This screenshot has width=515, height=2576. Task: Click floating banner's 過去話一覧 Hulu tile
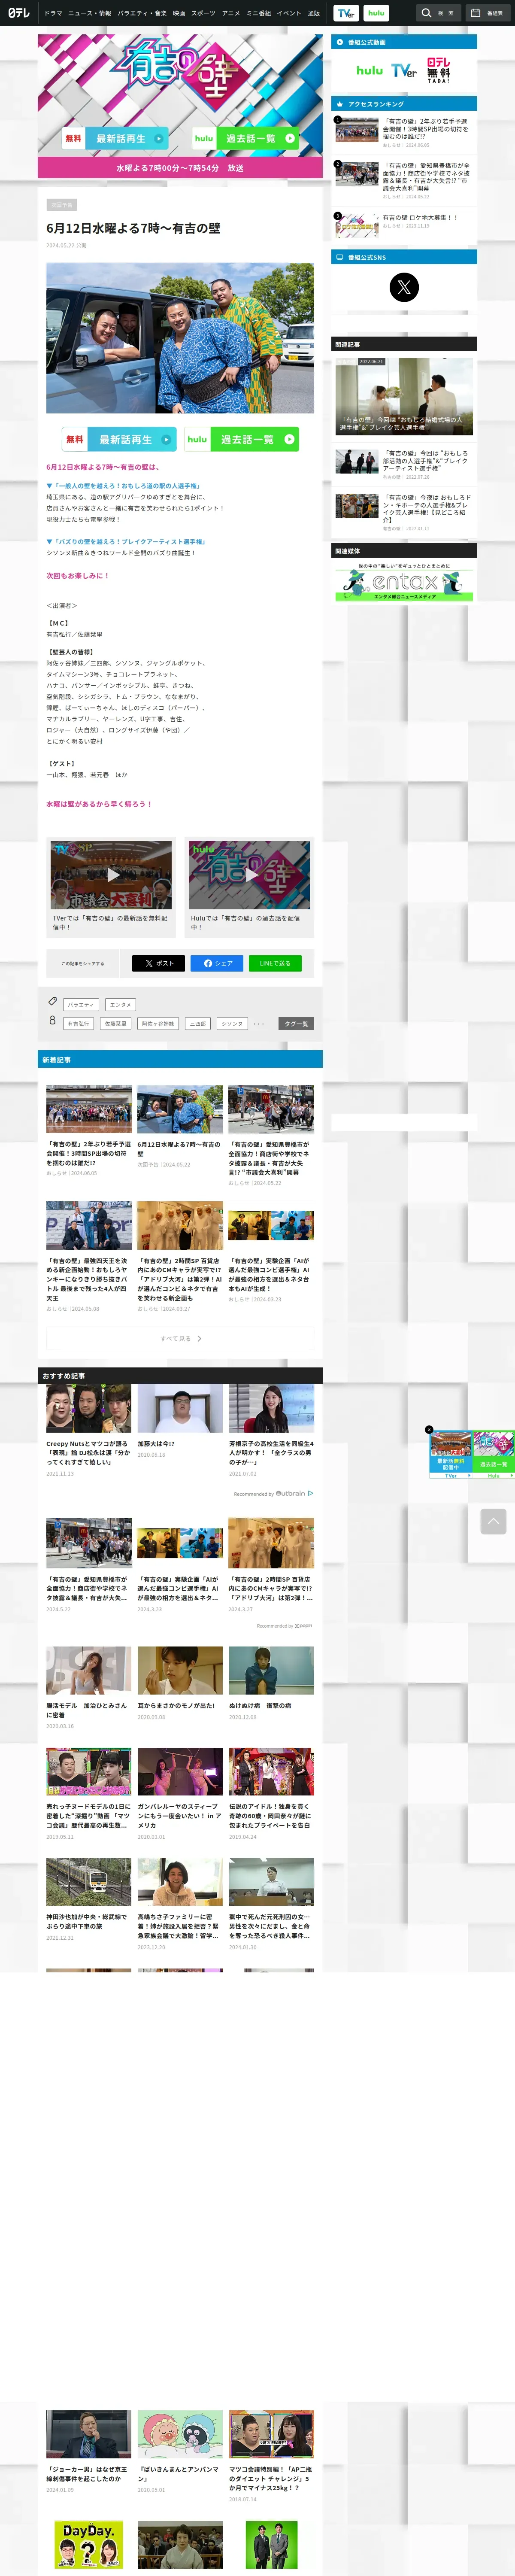494,1455
